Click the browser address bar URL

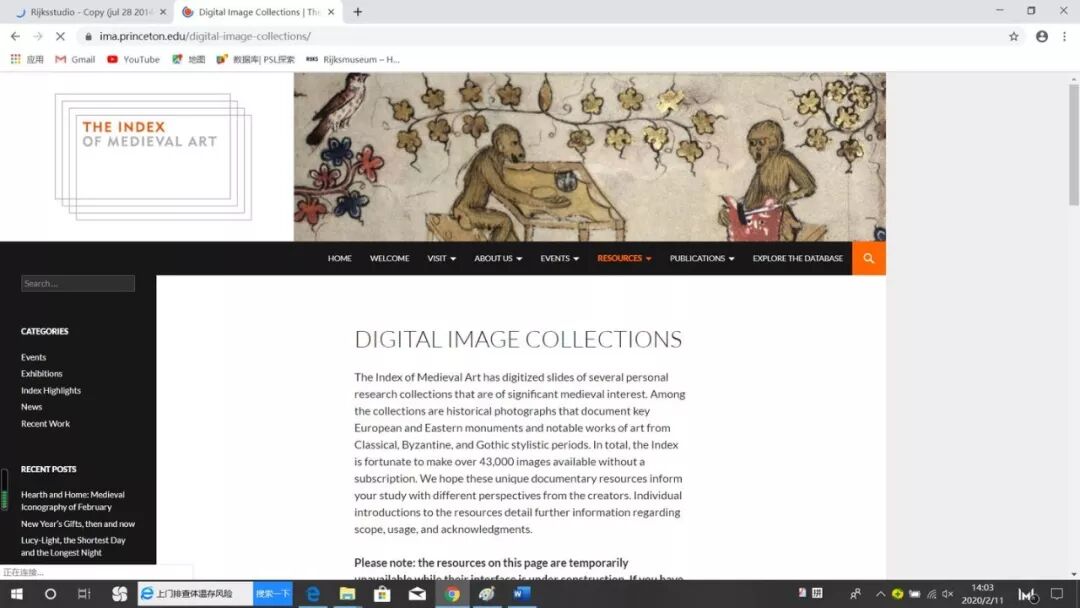(205, 36)
